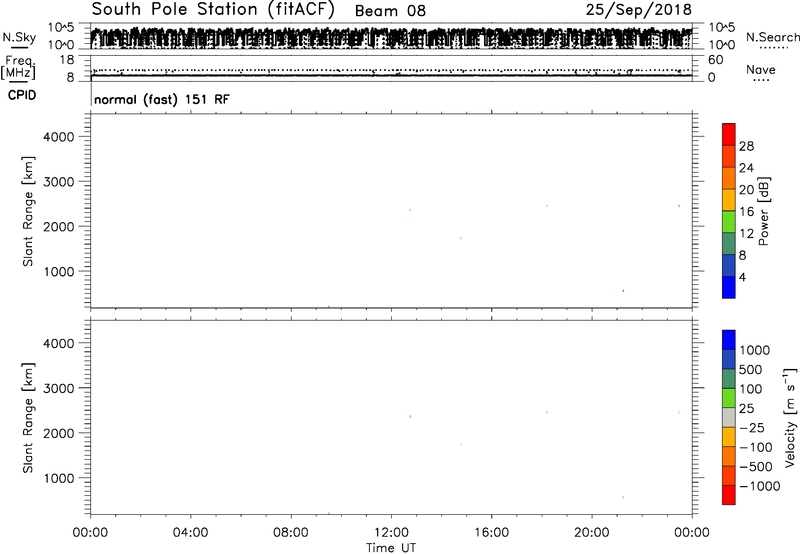
Task: Click the red bottom velocity colorbar swatch
Action: click(x=729, y=495)
